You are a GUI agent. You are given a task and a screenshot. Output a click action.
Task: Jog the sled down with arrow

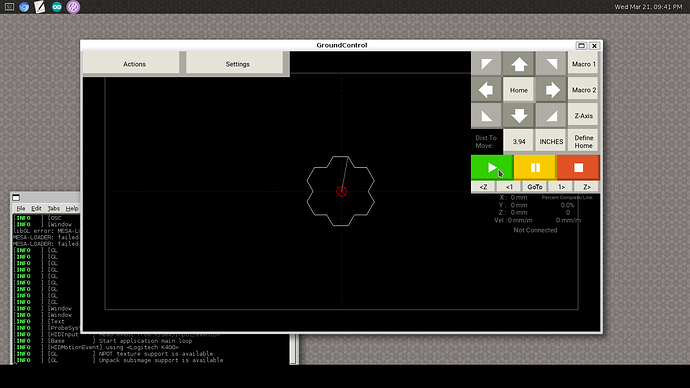pos(519,116)
